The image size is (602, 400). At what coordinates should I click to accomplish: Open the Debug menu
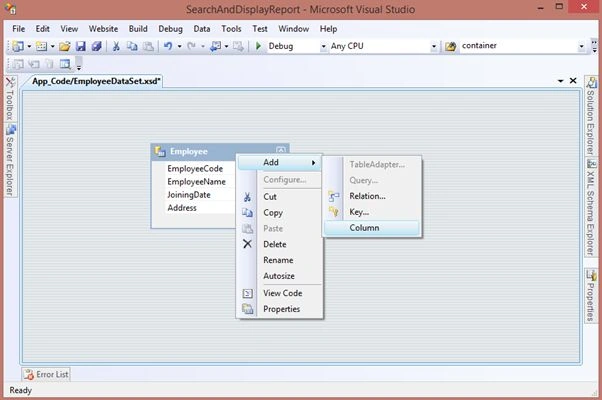(170, 29)
